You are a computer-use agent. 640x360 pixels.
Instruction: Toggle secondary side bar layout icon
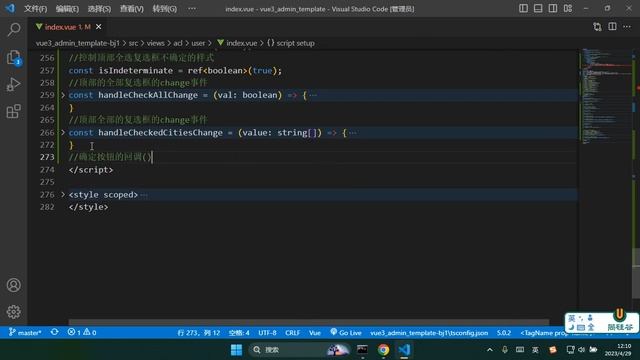pos(553,8)
